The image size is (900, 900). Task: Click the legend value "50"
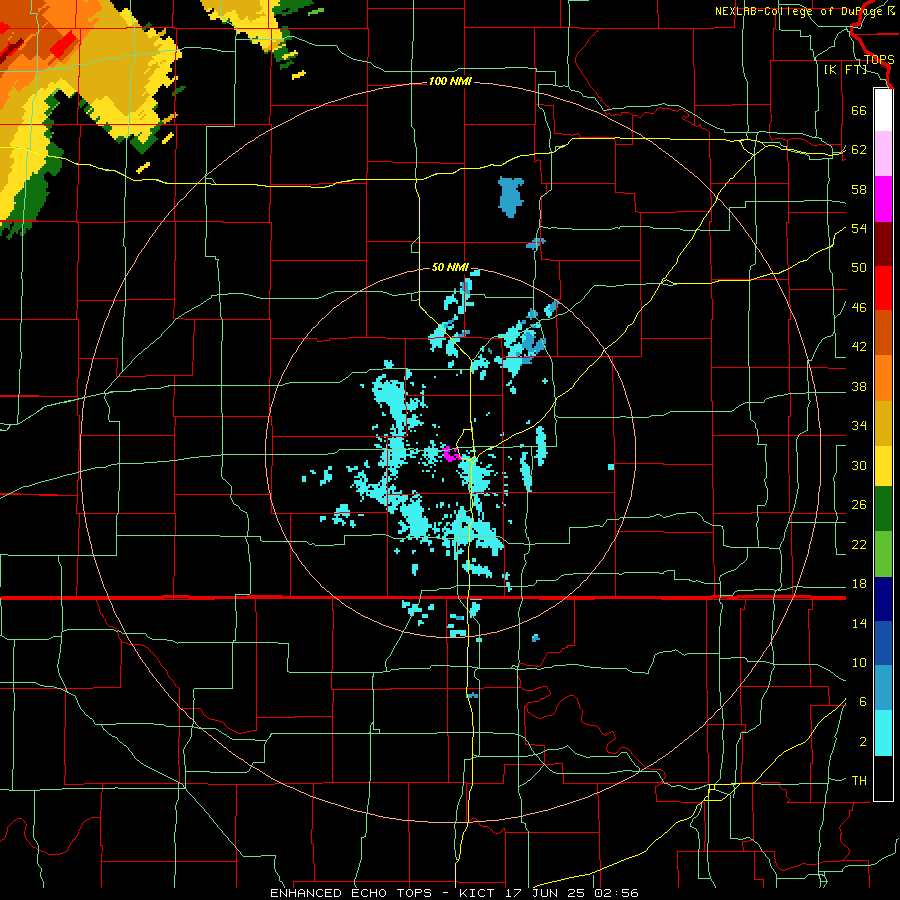(859, 268)
